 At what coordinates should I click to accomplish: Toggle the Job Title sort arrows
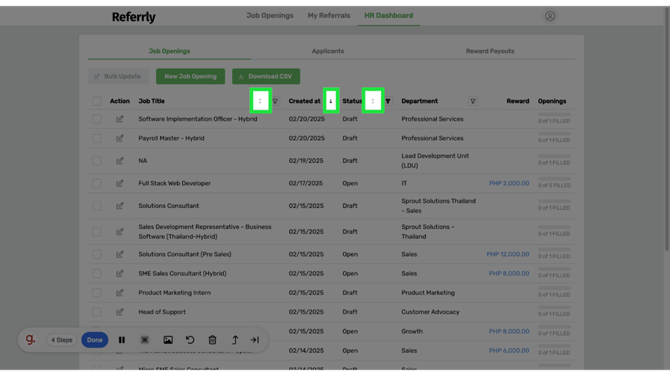pos(260,101)
